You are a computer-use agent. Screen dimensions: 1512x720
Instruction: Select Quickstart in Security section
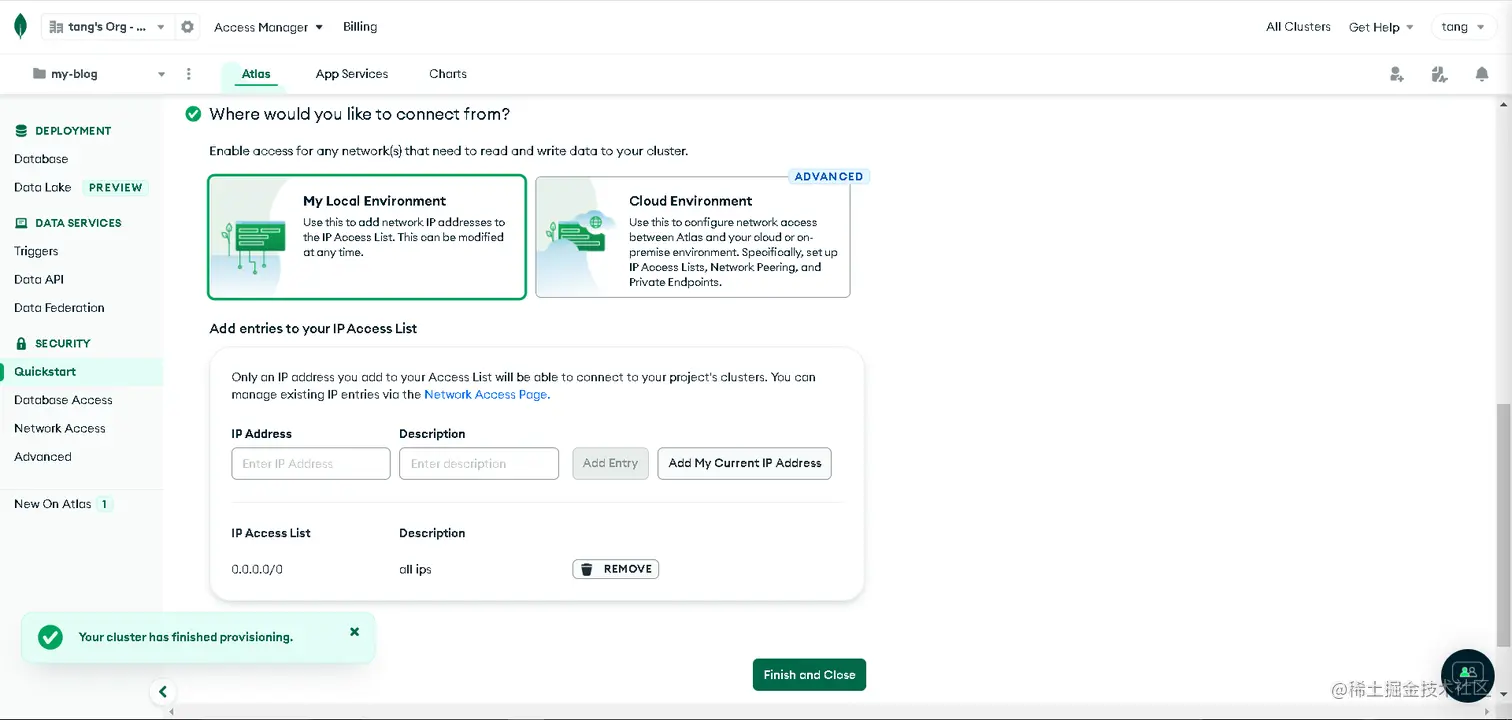[81, 371]
